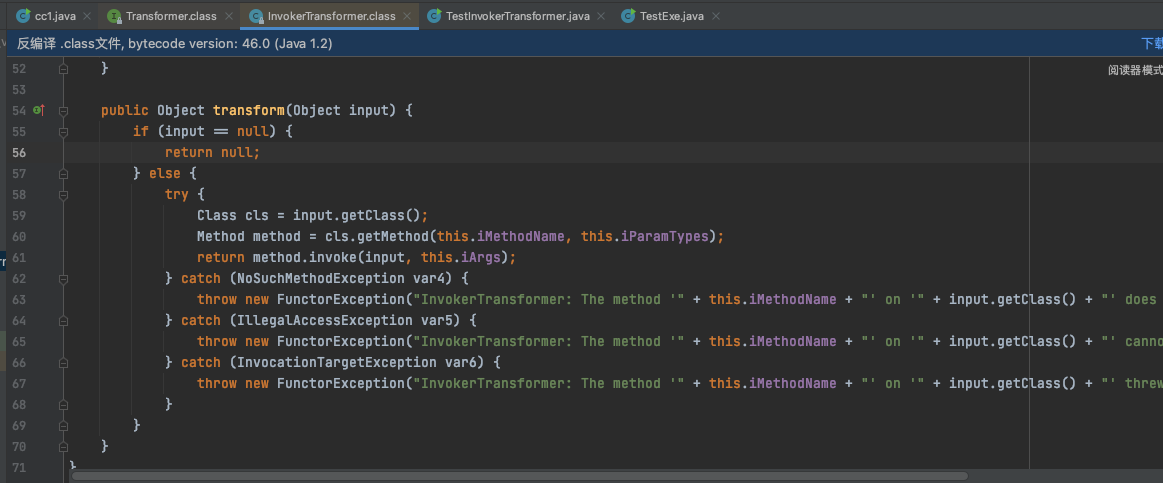This screenshot has width=1163, height=483.
Task: Click 'input.getClass();' on line 59
Action: (x=360, y=216)
